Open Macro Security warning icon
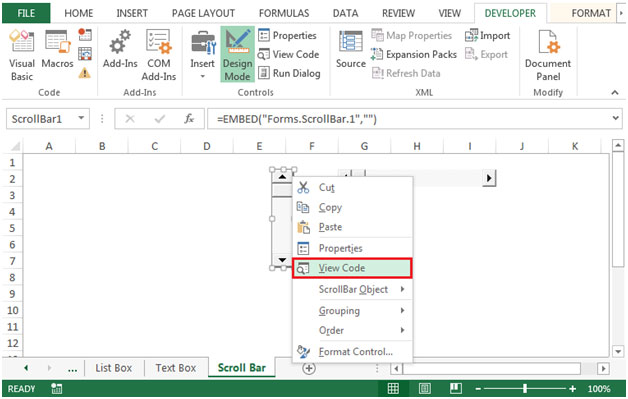 point(85,73)
